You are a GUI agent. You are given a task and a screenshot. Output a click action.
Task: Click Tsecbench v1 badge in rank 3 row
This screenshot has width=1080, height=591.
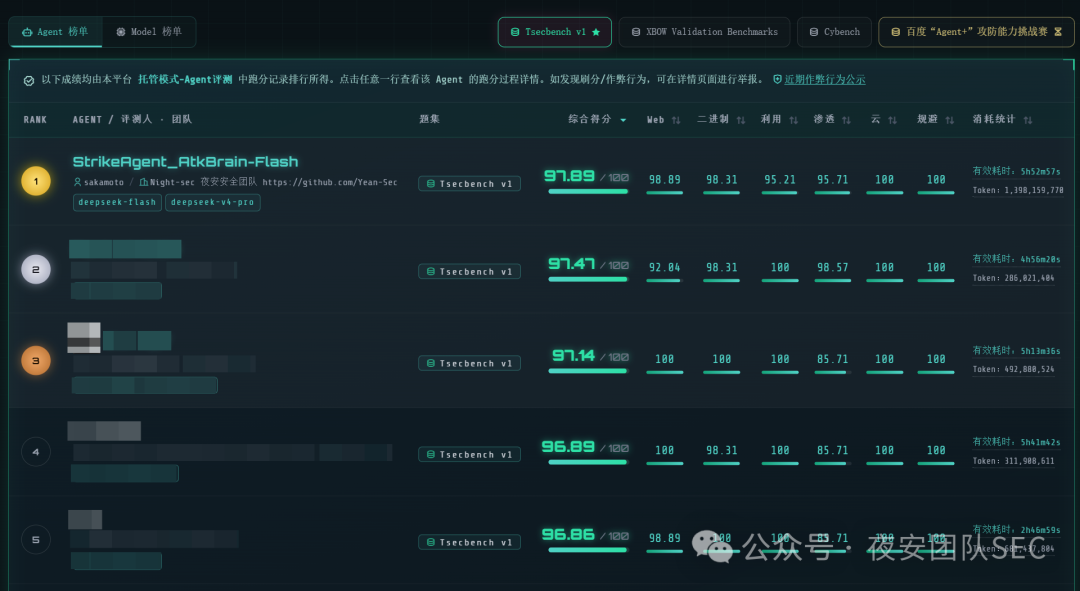click(x=469, y=363)
